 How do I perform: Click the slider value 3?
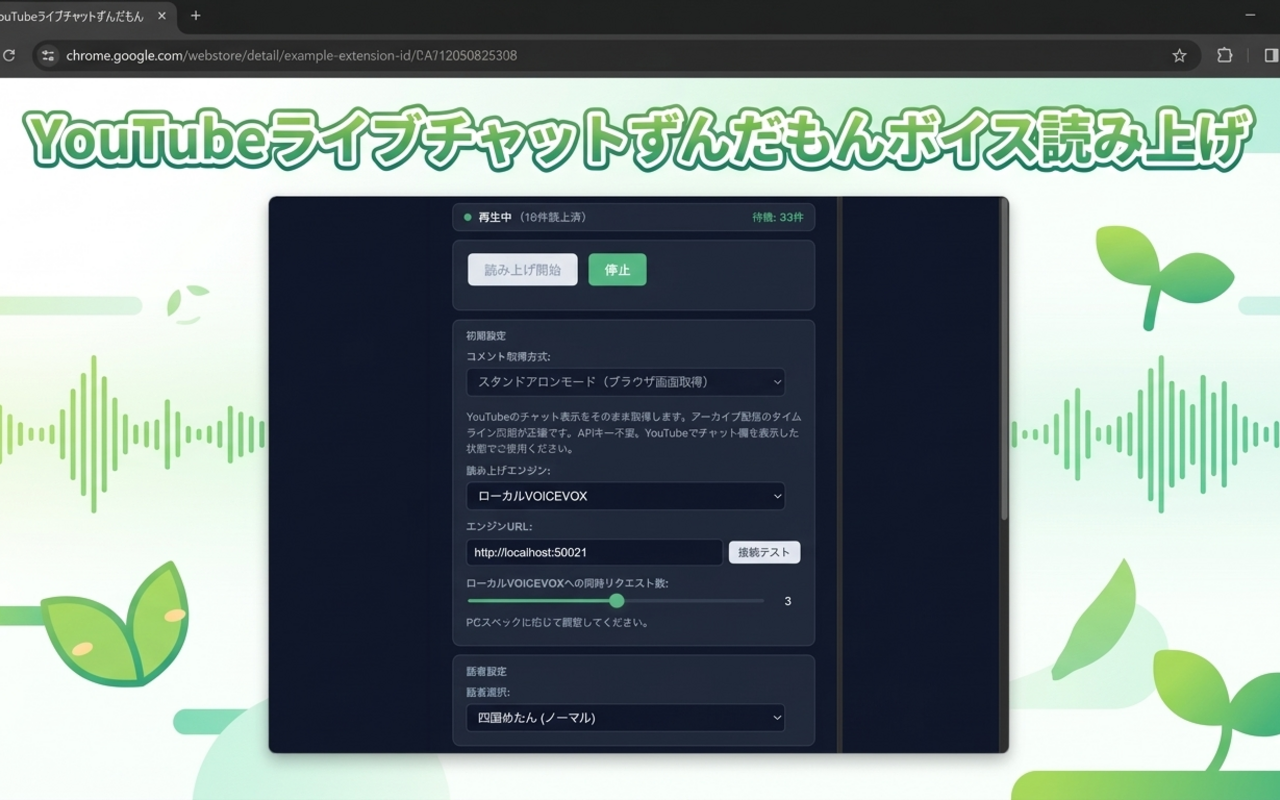coord(788,601)
